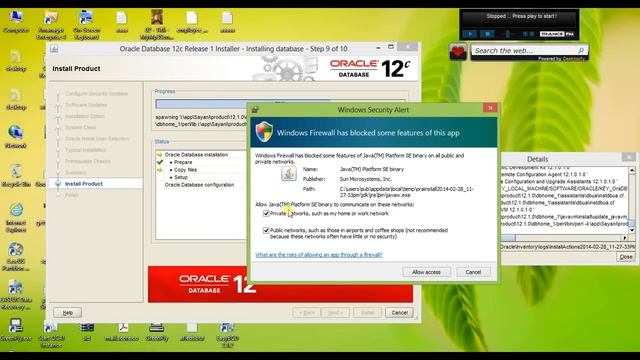Select Prerequisite Checks step in sidebar

click(87, 161)
